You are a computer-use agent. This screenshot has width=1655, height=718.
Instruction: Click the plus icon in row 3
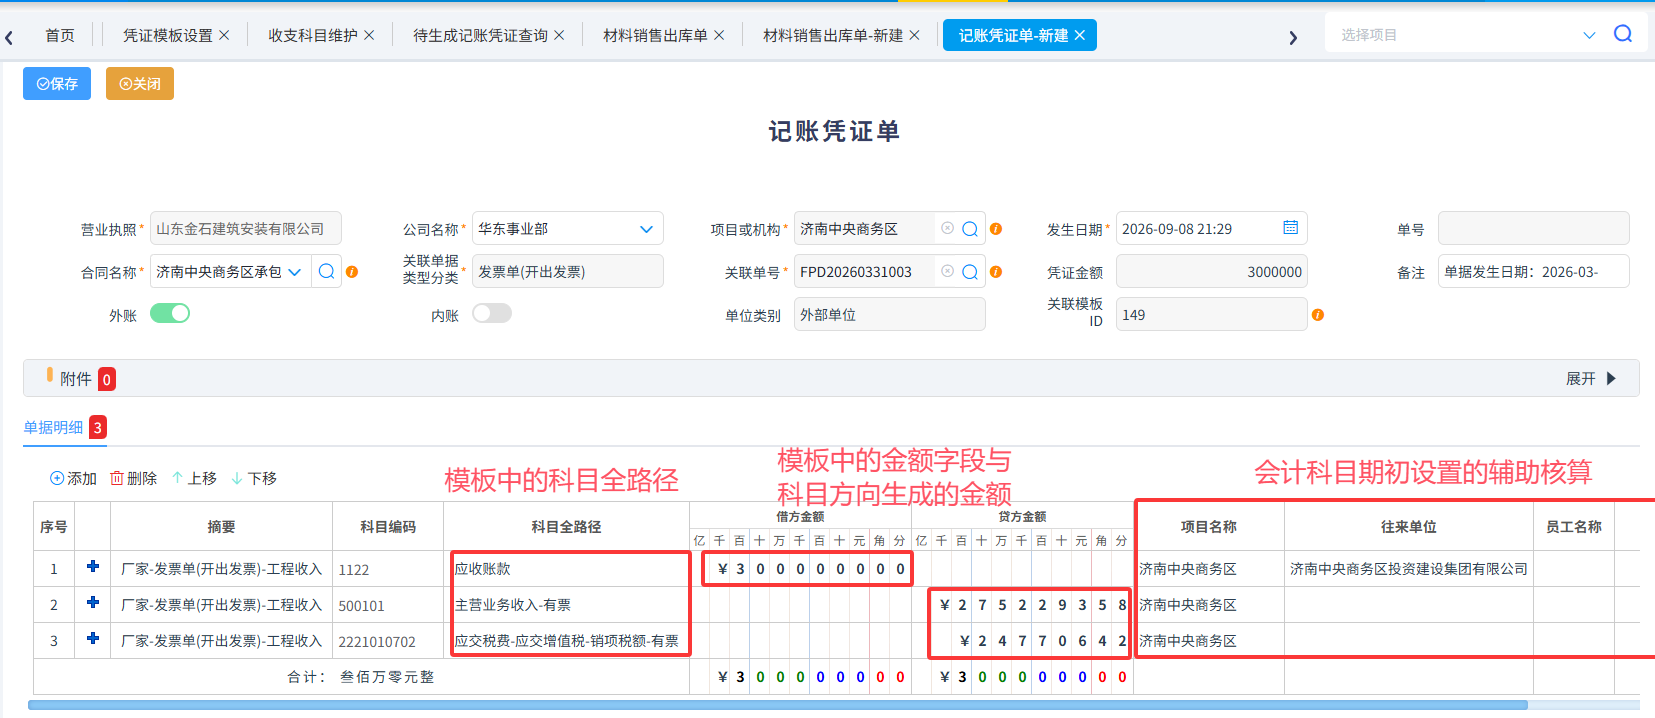tap(93, 638)
